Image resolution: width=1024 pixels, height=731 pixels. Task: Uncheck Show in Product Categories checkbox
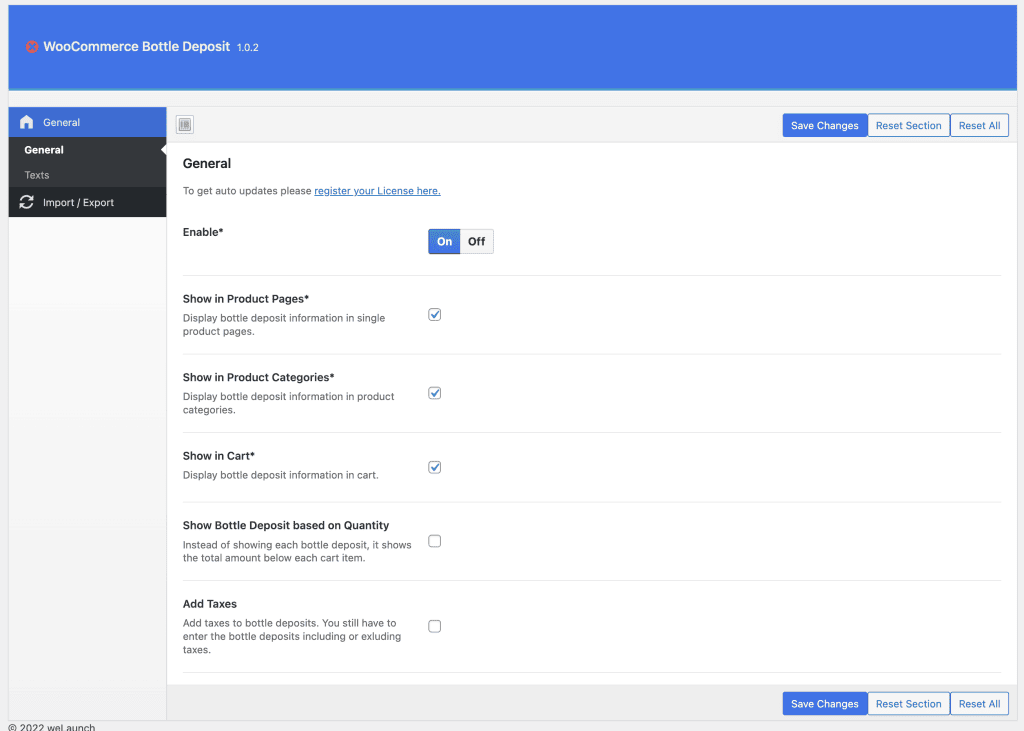coord(434,393)
